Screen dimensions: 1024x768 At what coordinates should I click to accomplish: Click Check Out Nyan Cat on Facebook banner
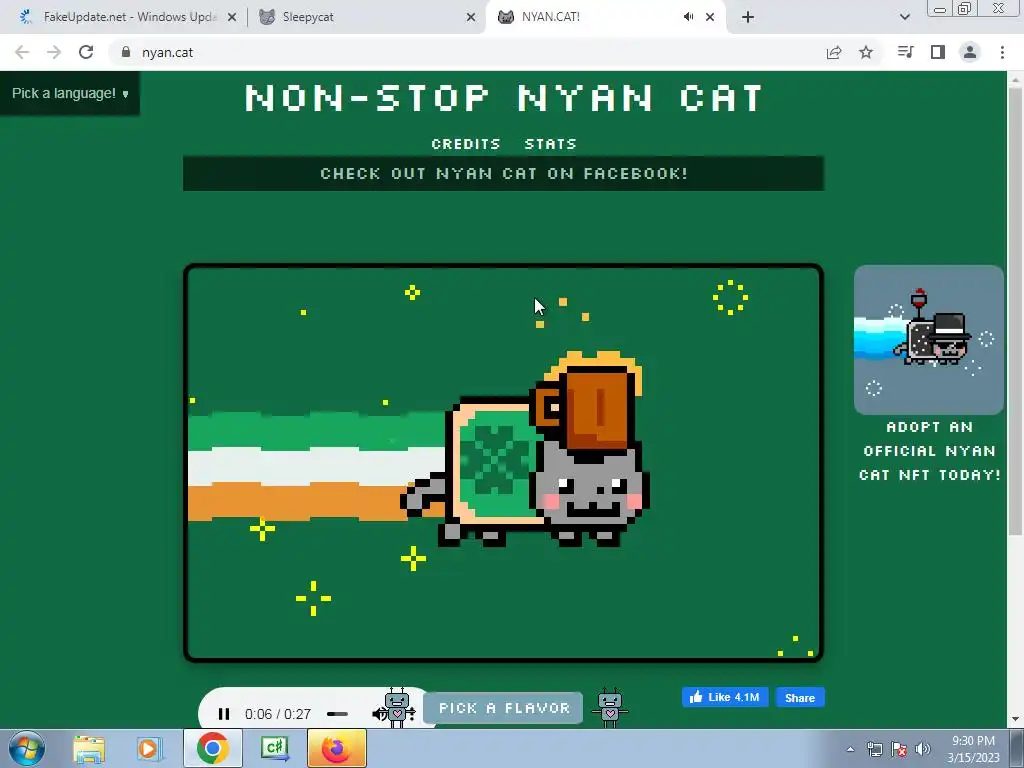(504, 174)
